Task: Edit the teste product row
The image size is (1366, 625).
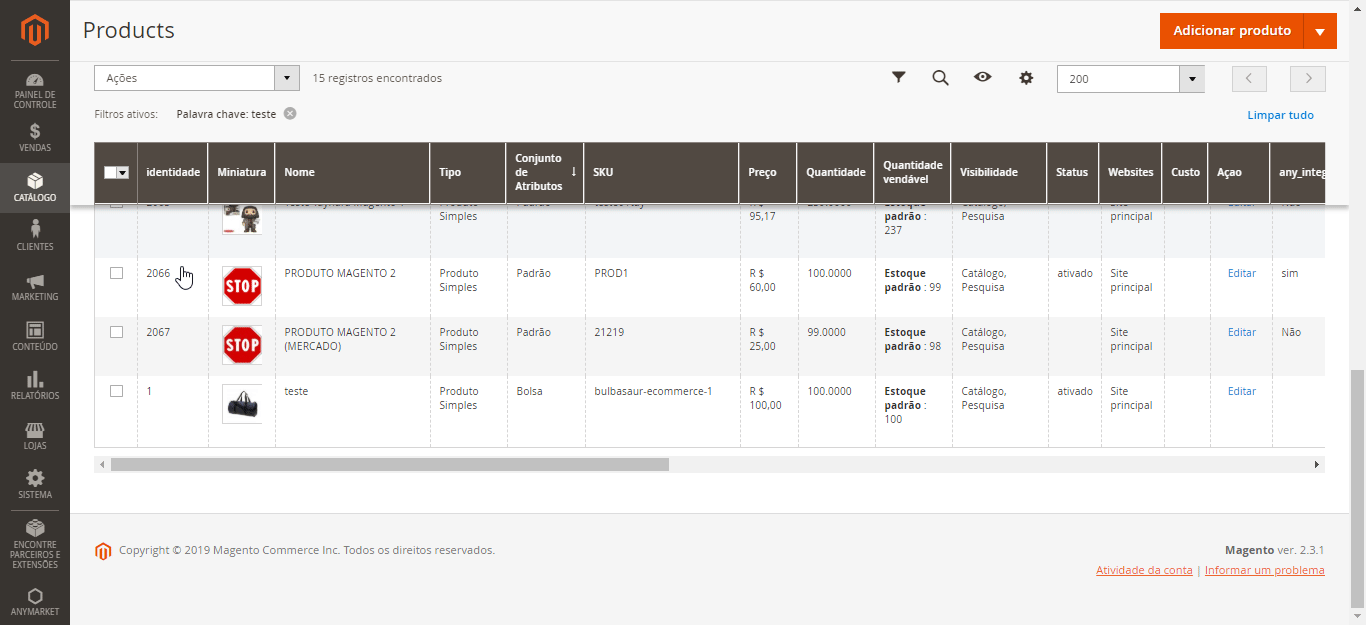Action: coord(1241,391)
